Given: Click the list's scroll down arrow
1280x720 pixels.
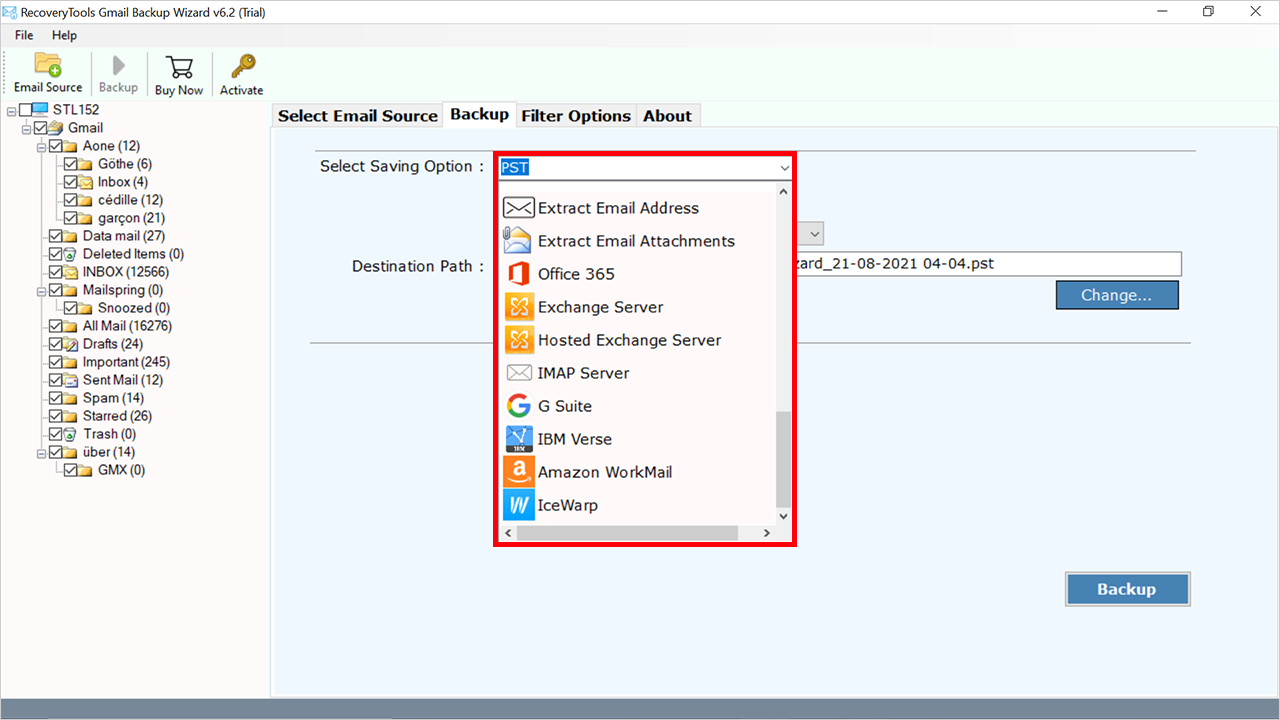Looking at the screenshot, I should (783, 516).
